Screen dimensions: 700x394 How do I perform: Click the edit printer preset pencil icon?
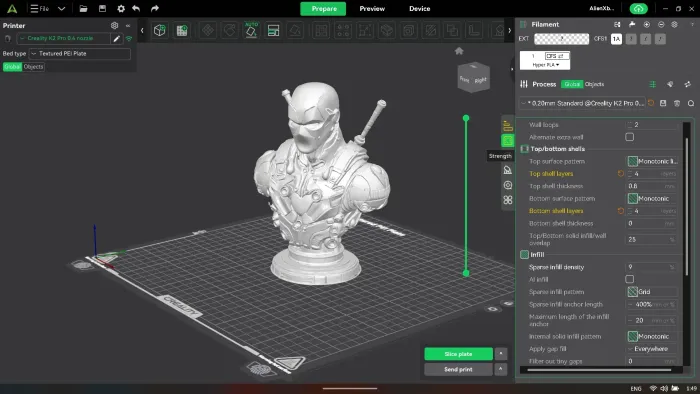click(117, 39)
